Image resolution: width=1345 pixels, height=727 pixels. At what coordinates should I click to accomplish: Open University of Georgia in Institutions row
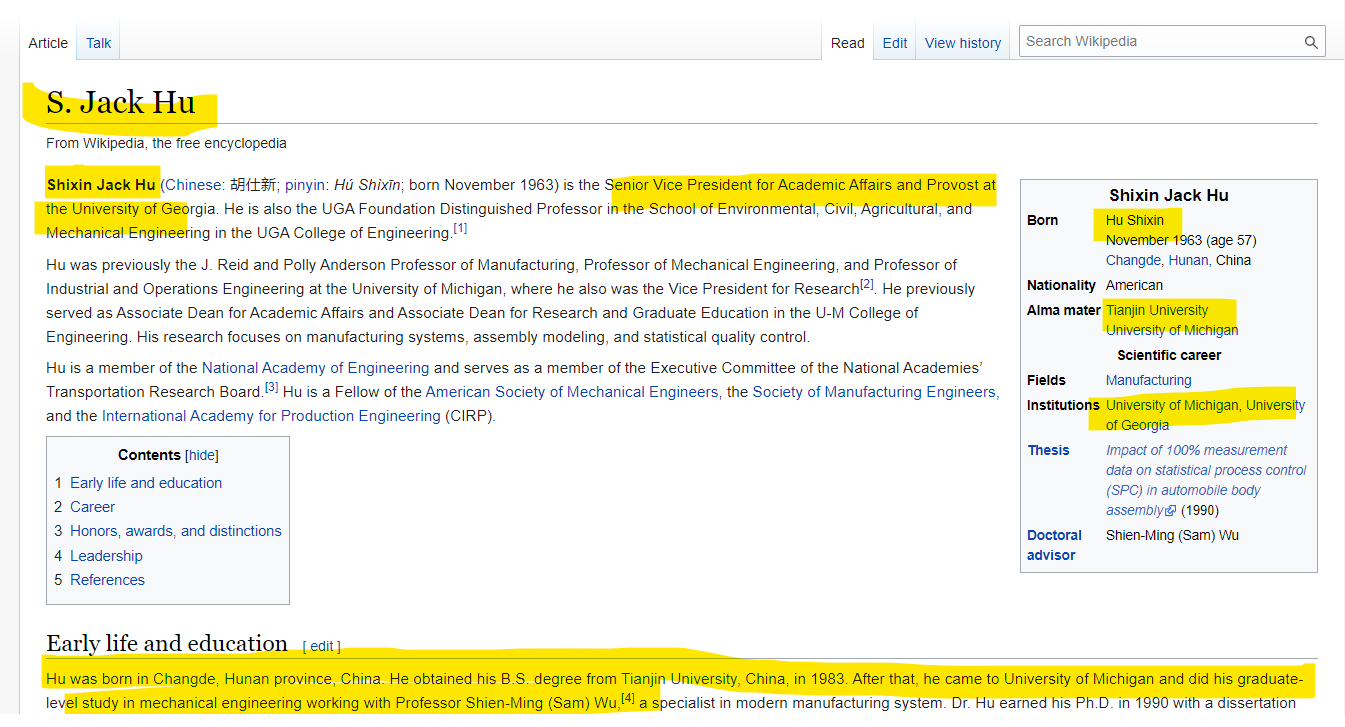click(1205, 415)
